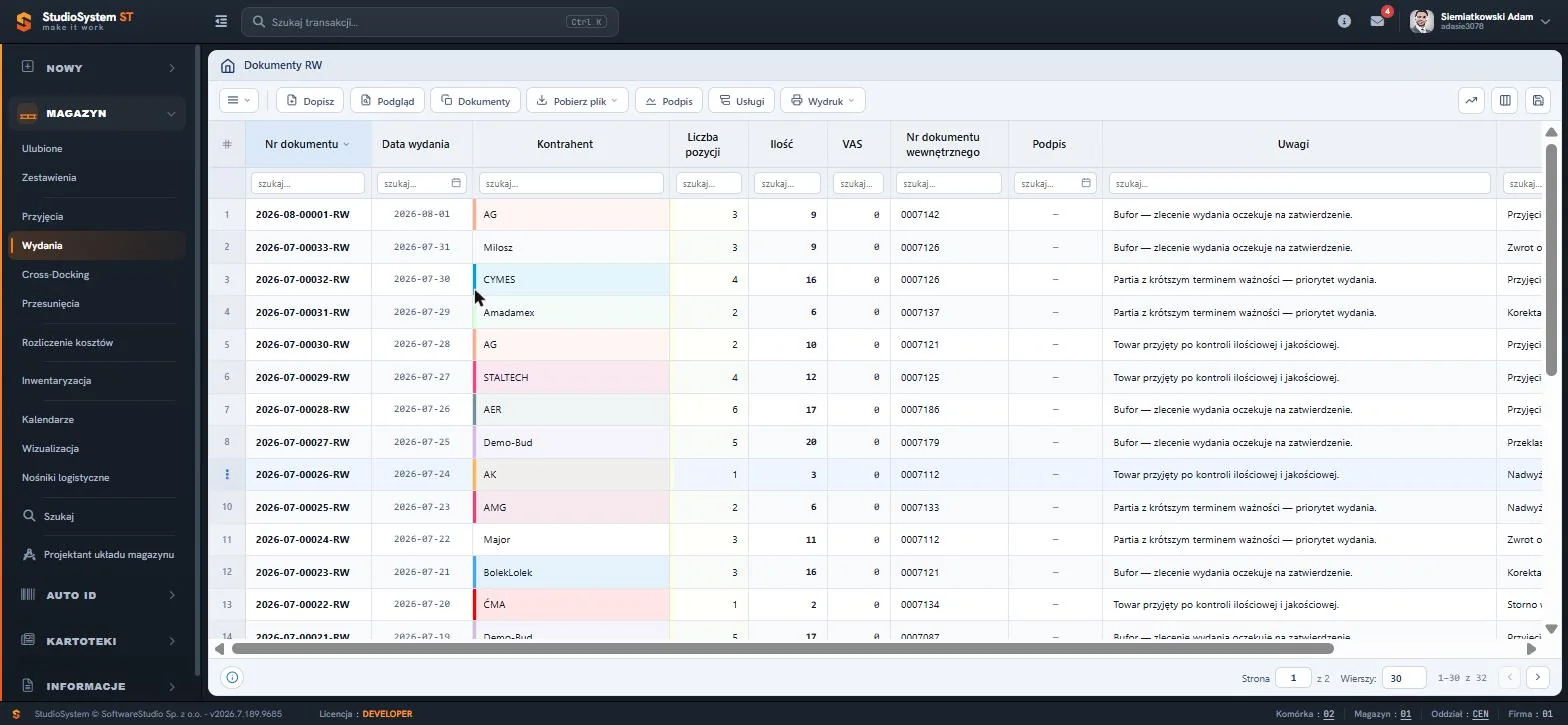The image size is (1568, 725).
Task: Click date 2026-07-23 cell
Action: pos(421,507)
